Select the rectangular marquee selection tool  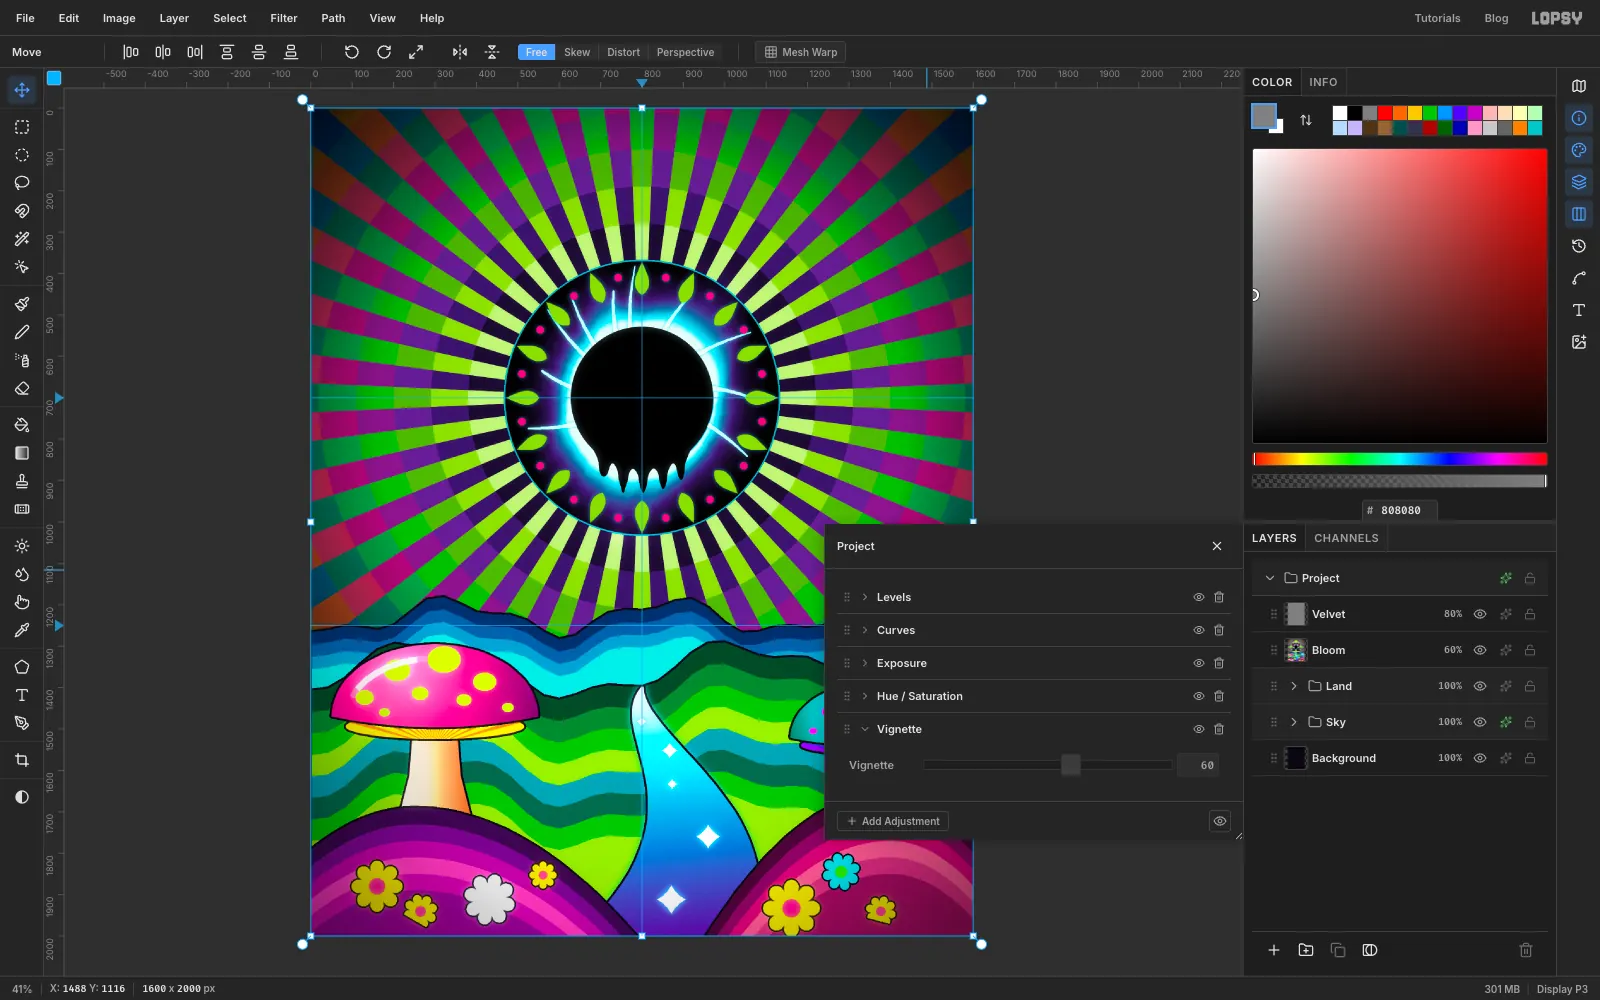pyautogui.click(x=22, y=127)
